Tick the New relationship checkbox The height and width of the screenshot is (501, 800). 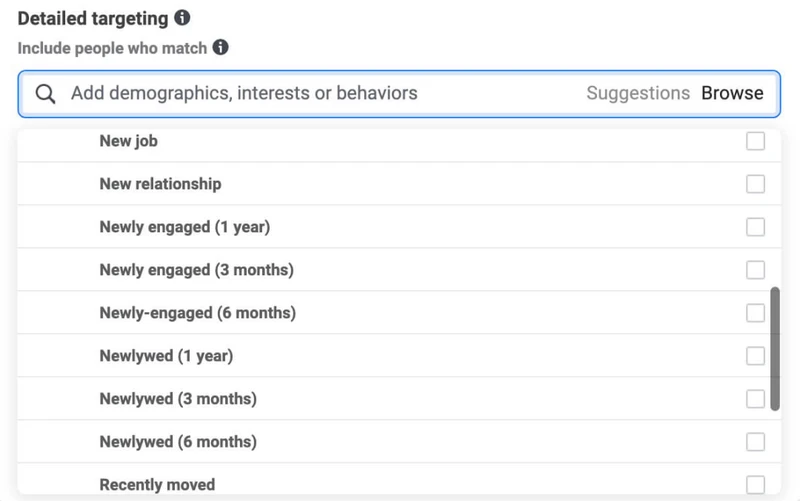(755, 184)
